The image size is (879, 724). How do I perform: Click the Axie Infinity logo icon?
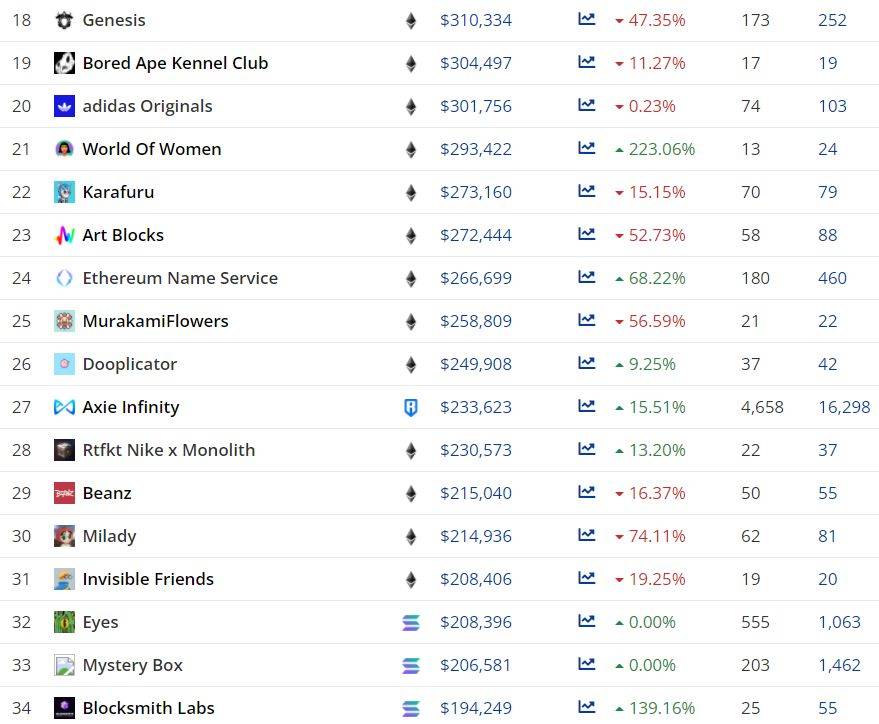coord(64,407)
